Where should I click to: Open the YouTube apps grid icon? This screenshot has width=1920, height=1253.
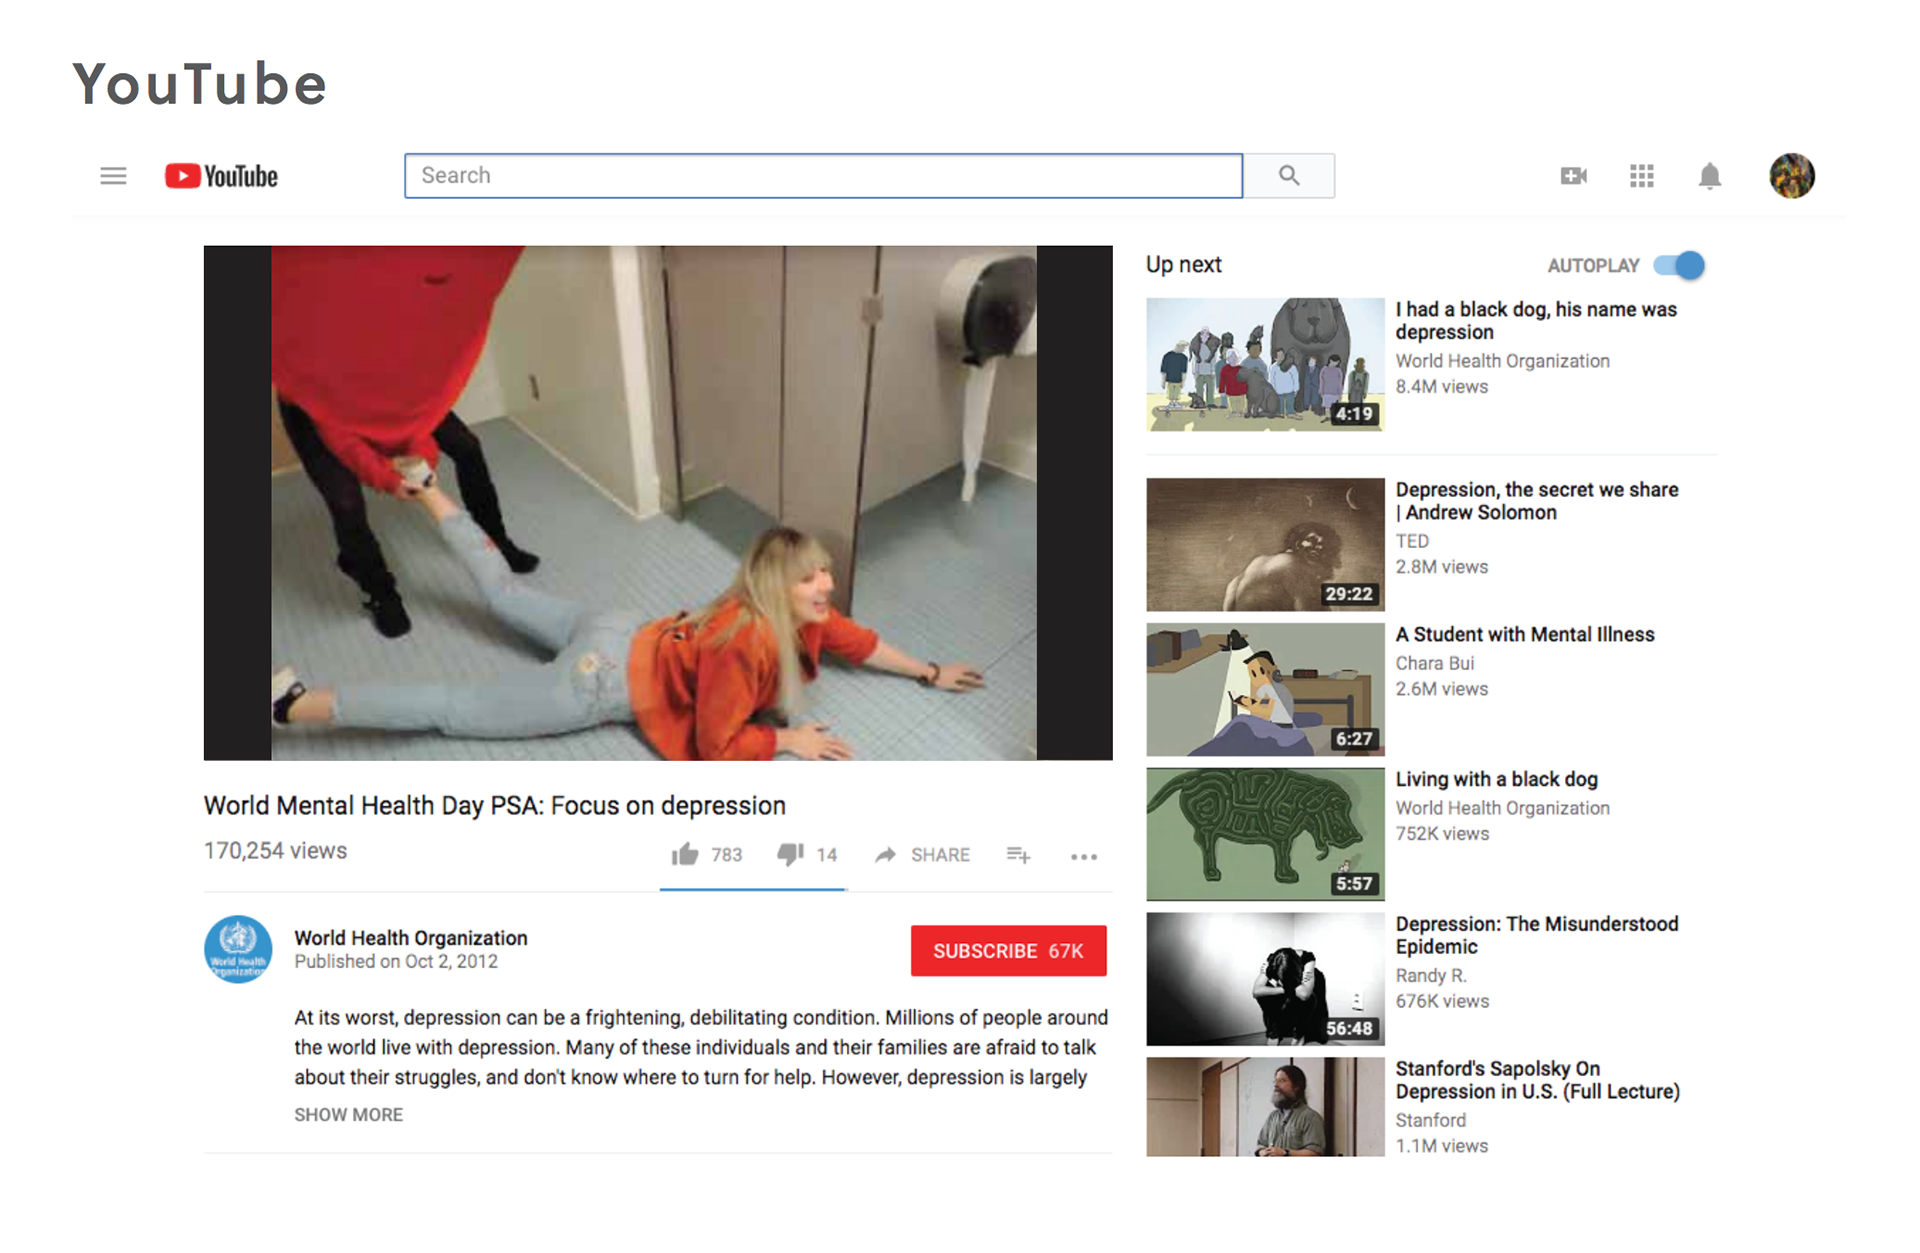click(1641, 176)
